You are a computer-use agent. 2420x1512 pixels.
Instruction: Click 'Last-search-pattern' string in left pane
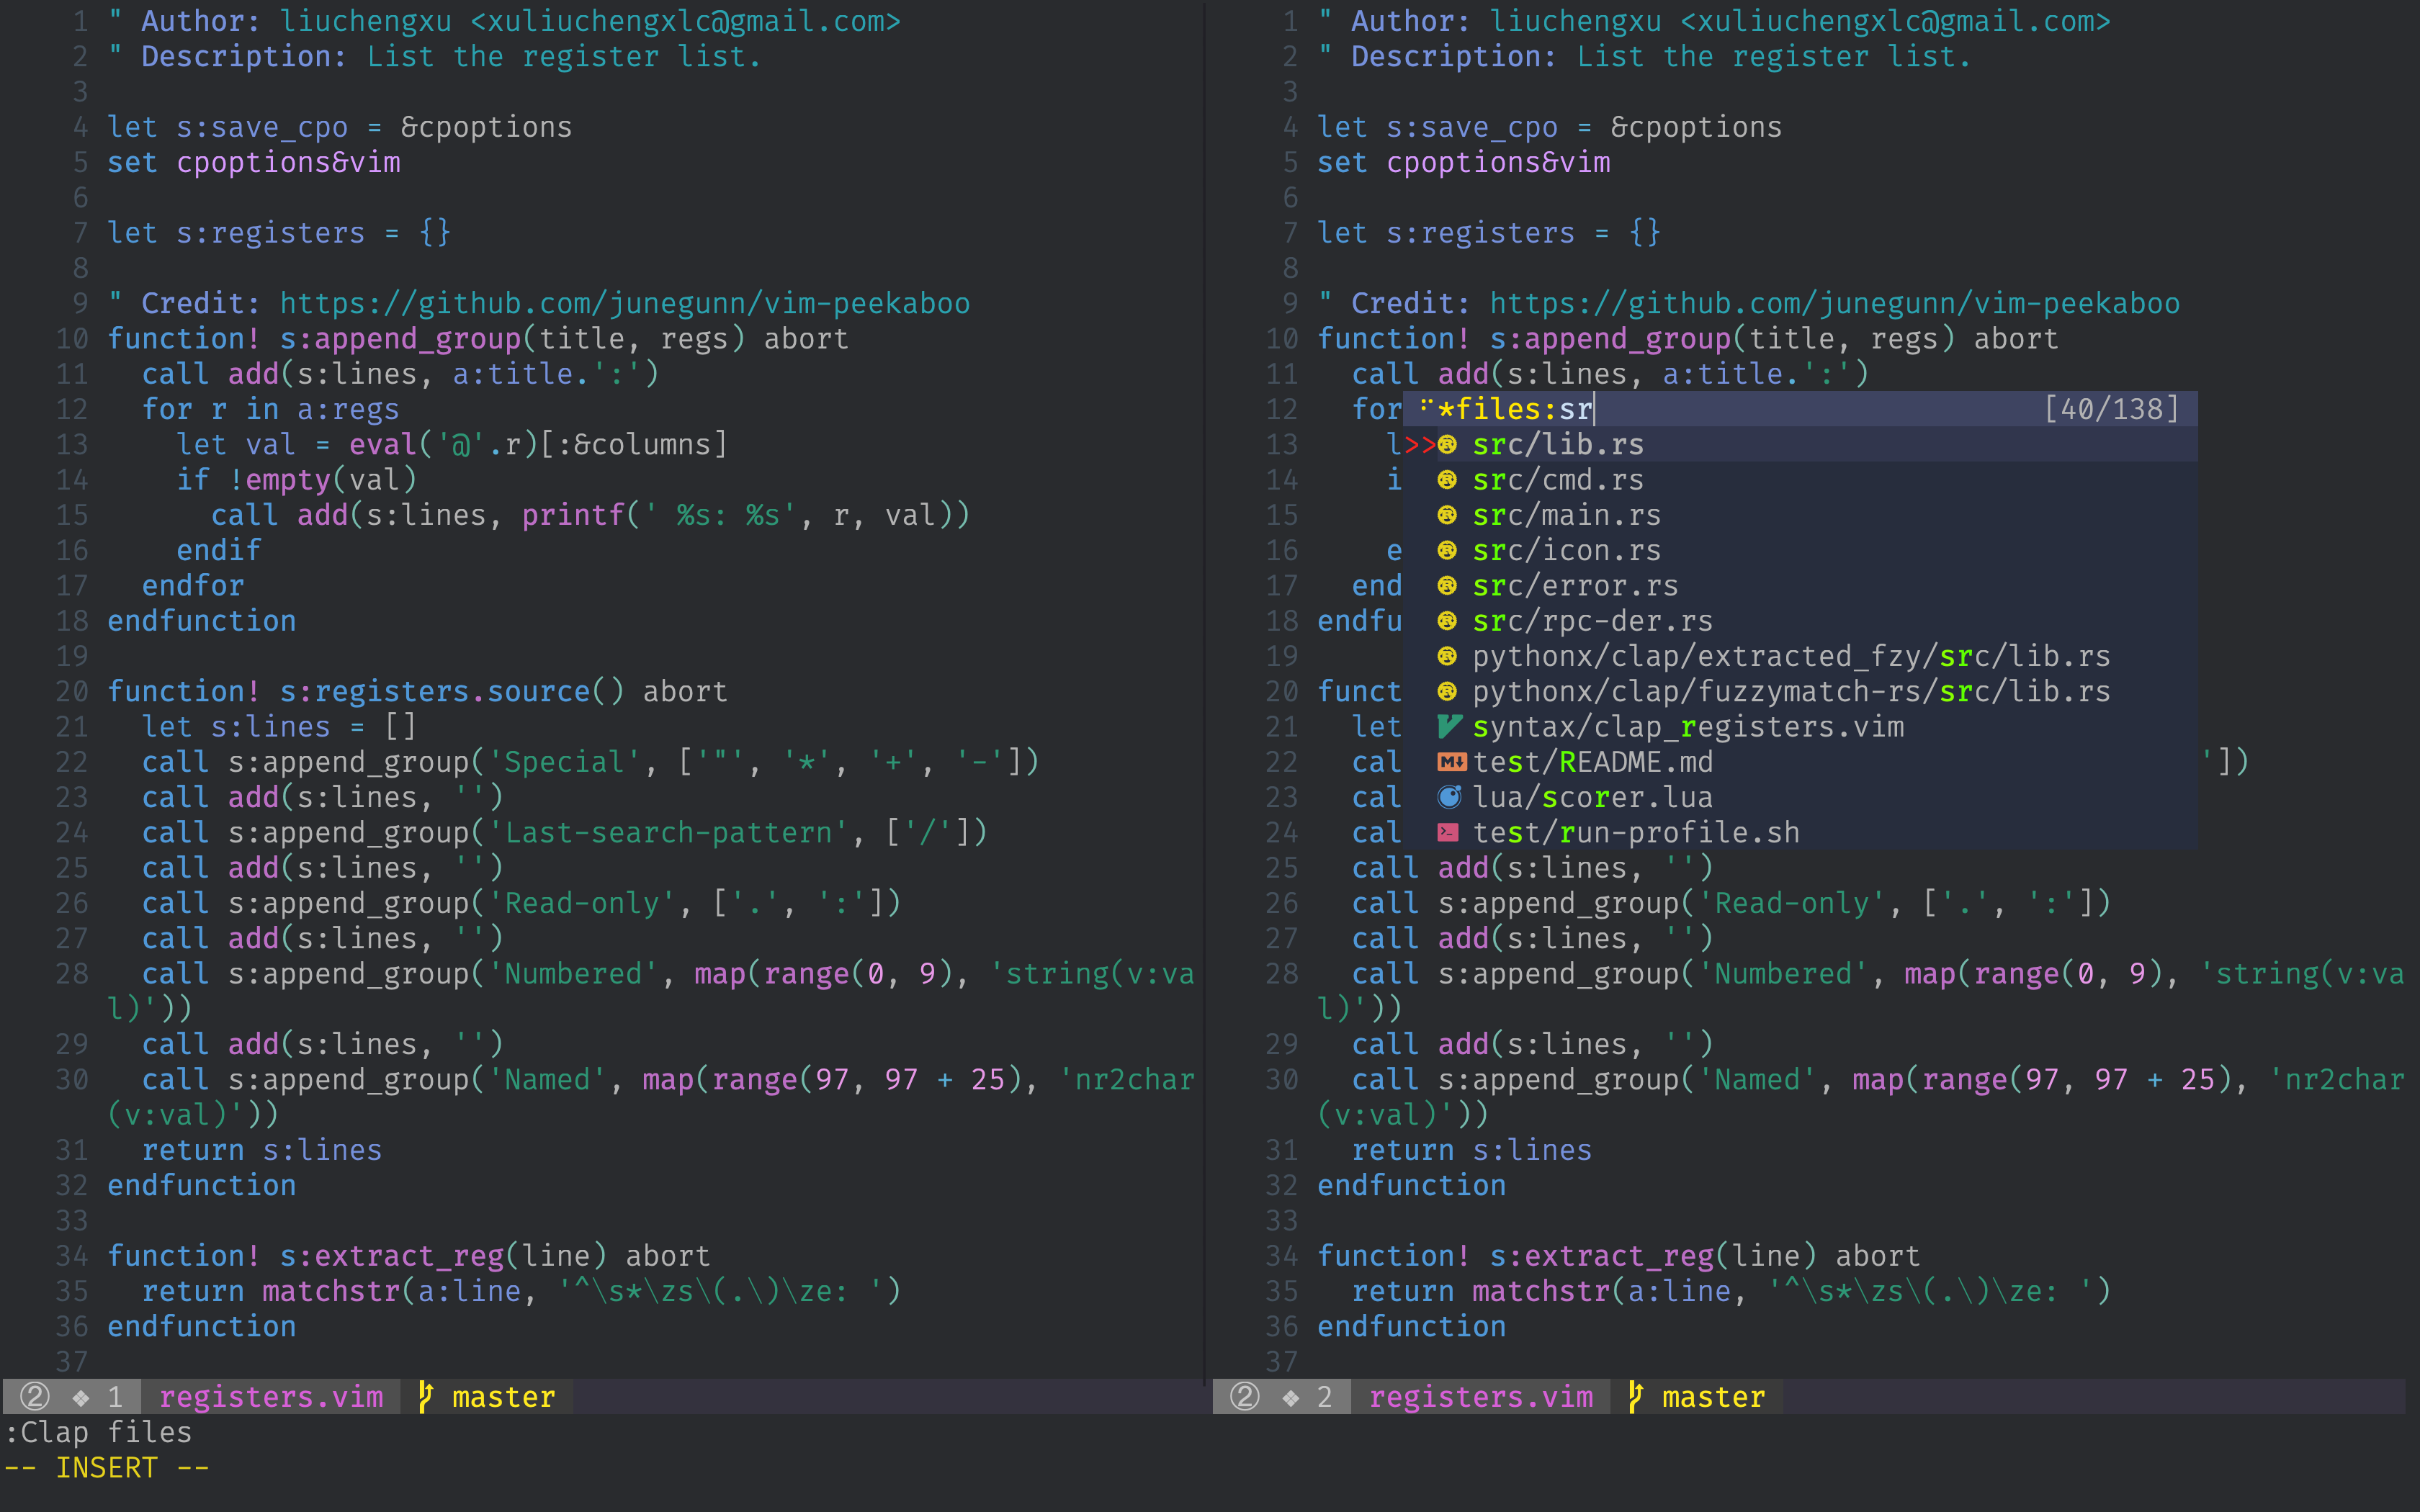click(669, 833)
